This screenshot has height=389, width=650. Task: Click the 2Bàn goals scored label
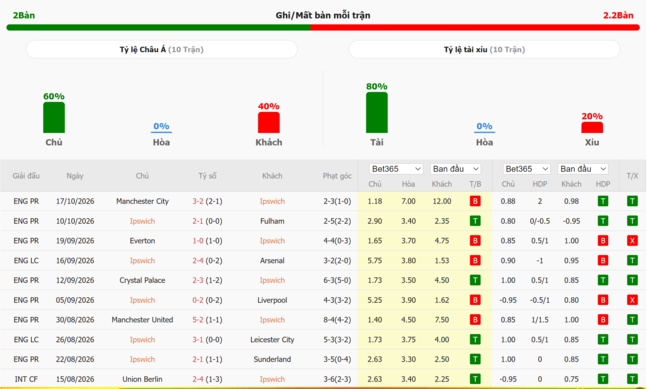pyautogui.click(x=24, y=15)
